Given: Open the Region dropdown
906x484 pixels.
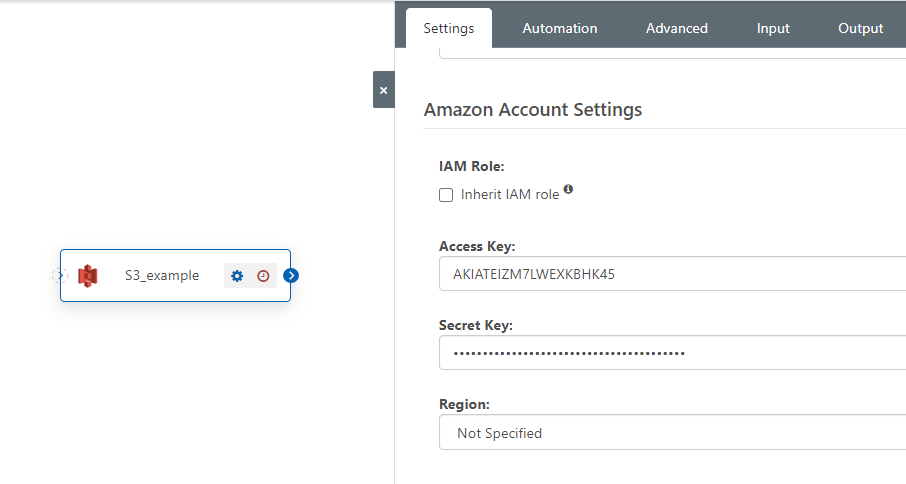Looking at the screenshot, I should click(673, 433).
